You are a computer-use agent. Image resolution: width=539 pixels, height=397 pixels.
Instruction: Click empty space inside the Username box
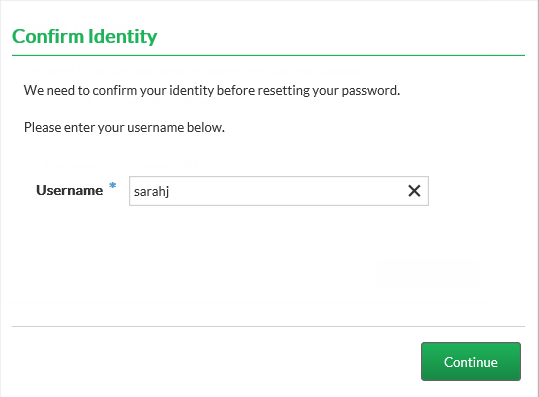coord(285,191)
